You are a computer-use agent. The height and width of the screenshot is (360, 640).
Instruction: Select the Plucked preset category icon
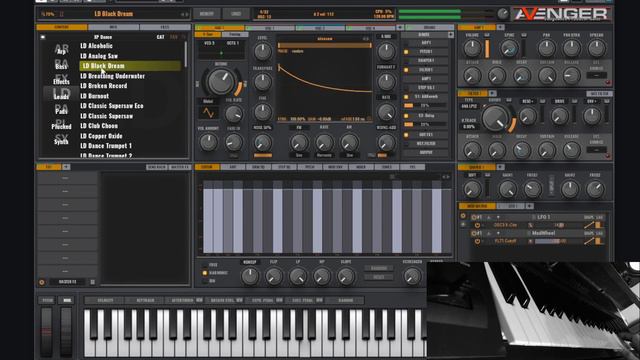(61, 124)
